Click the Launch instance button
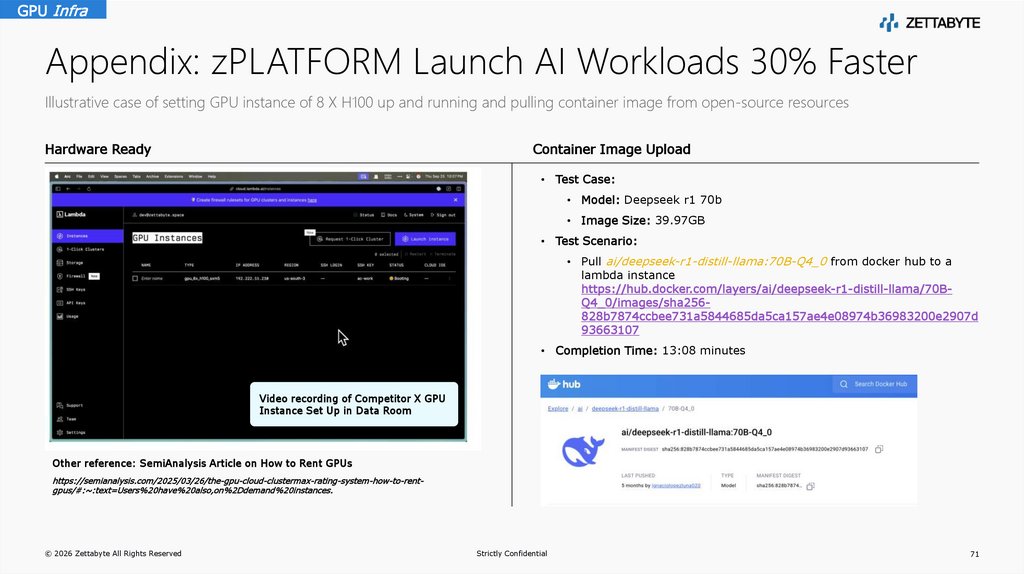The height and width of the screenshot is (574, 1024). [x=425, y=239]
